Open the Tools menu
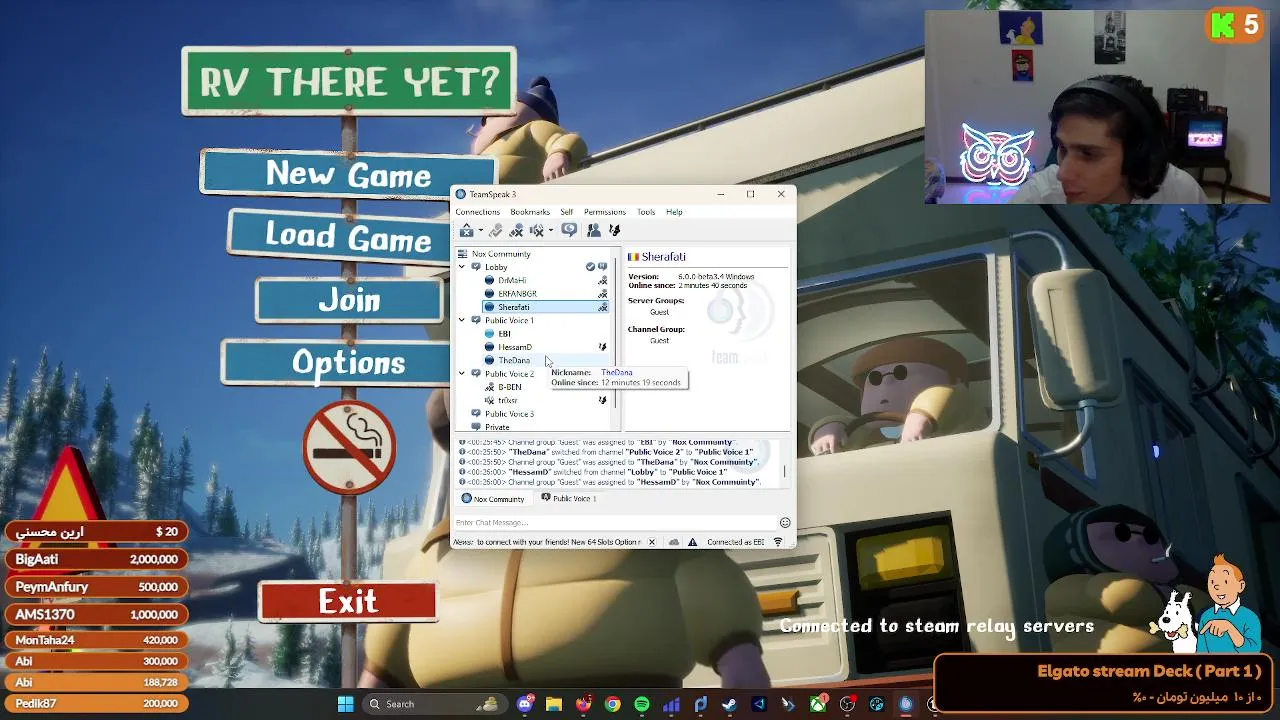This screenshot has width=1280, height=720. click(646, 212)
